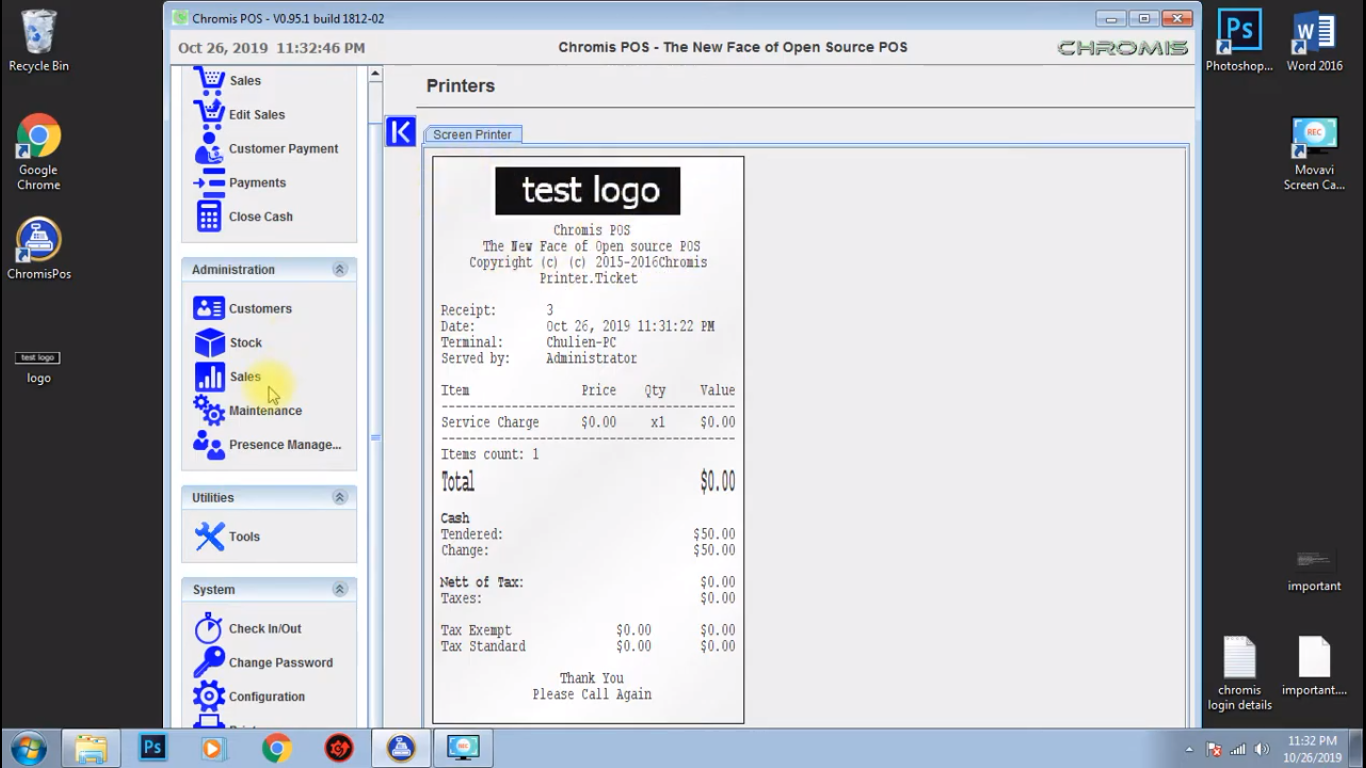Collapse the Utilities section

(341, 497)
